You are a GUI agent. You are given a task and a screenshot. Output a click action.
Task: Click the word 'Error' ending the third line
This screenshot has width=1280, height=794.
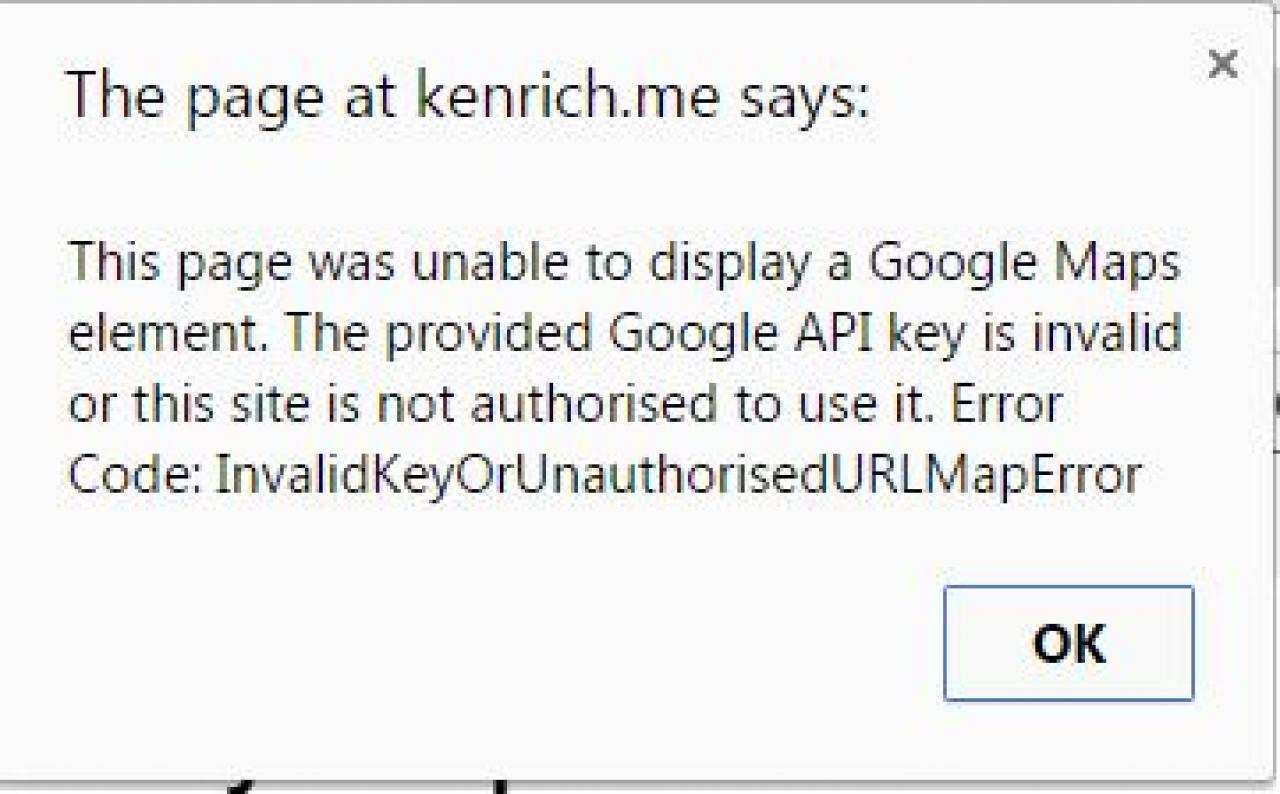pos(1004,405)
